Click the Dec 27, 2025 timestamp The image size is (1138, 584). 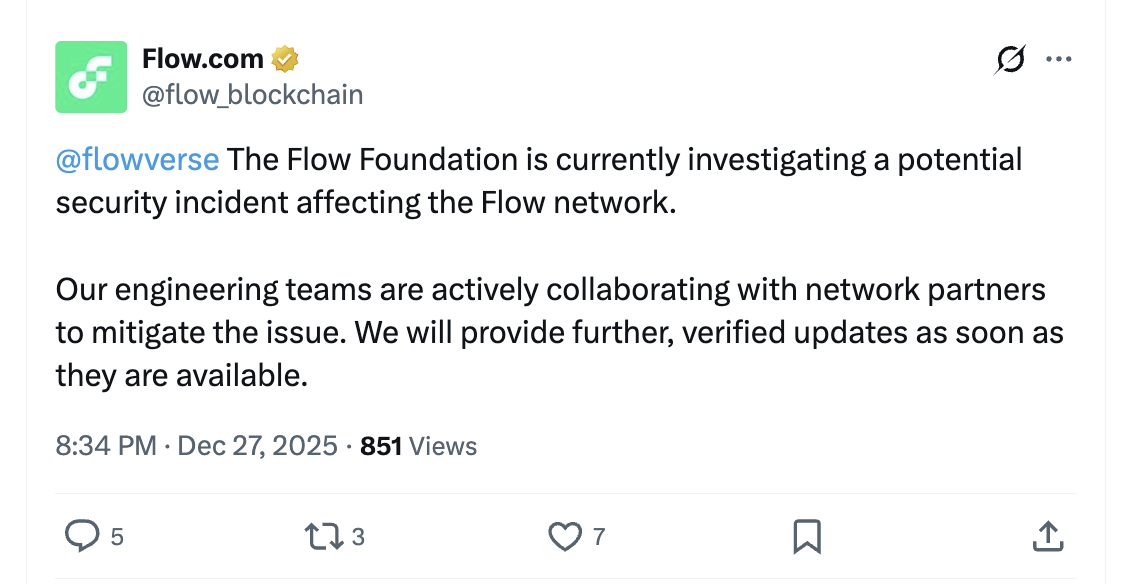click(257, 446)
